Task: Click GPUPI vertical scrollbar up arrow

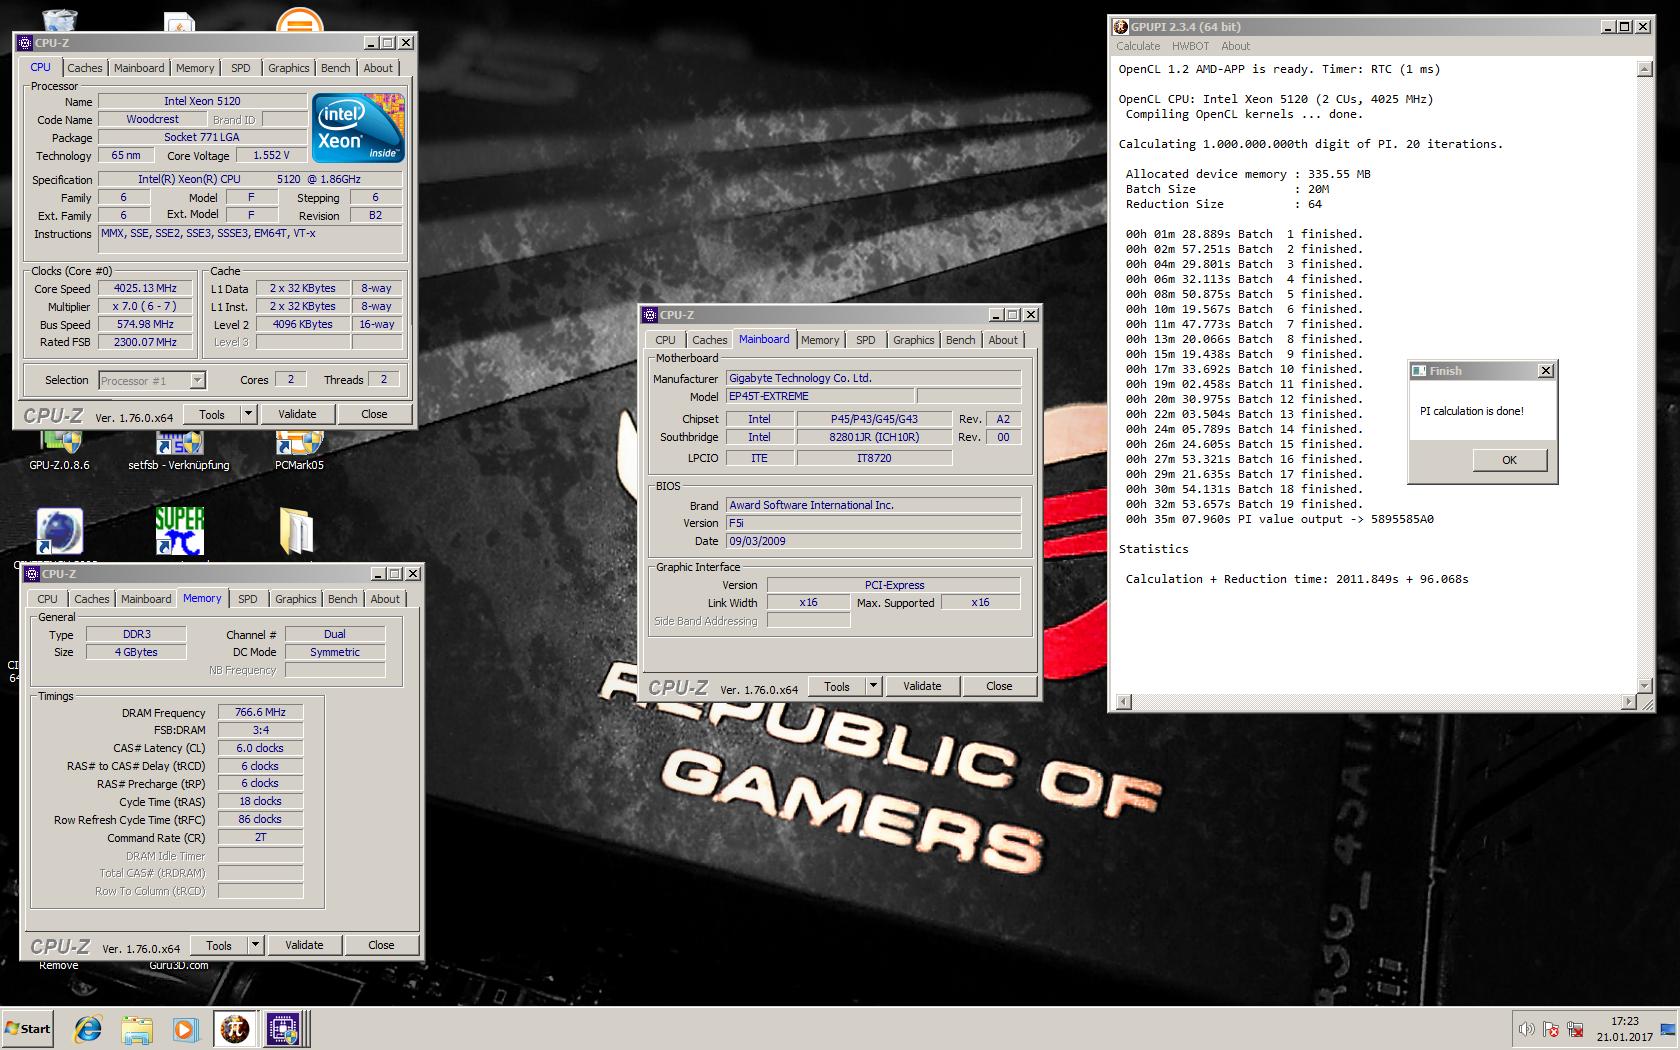Action: [1645, 69]
